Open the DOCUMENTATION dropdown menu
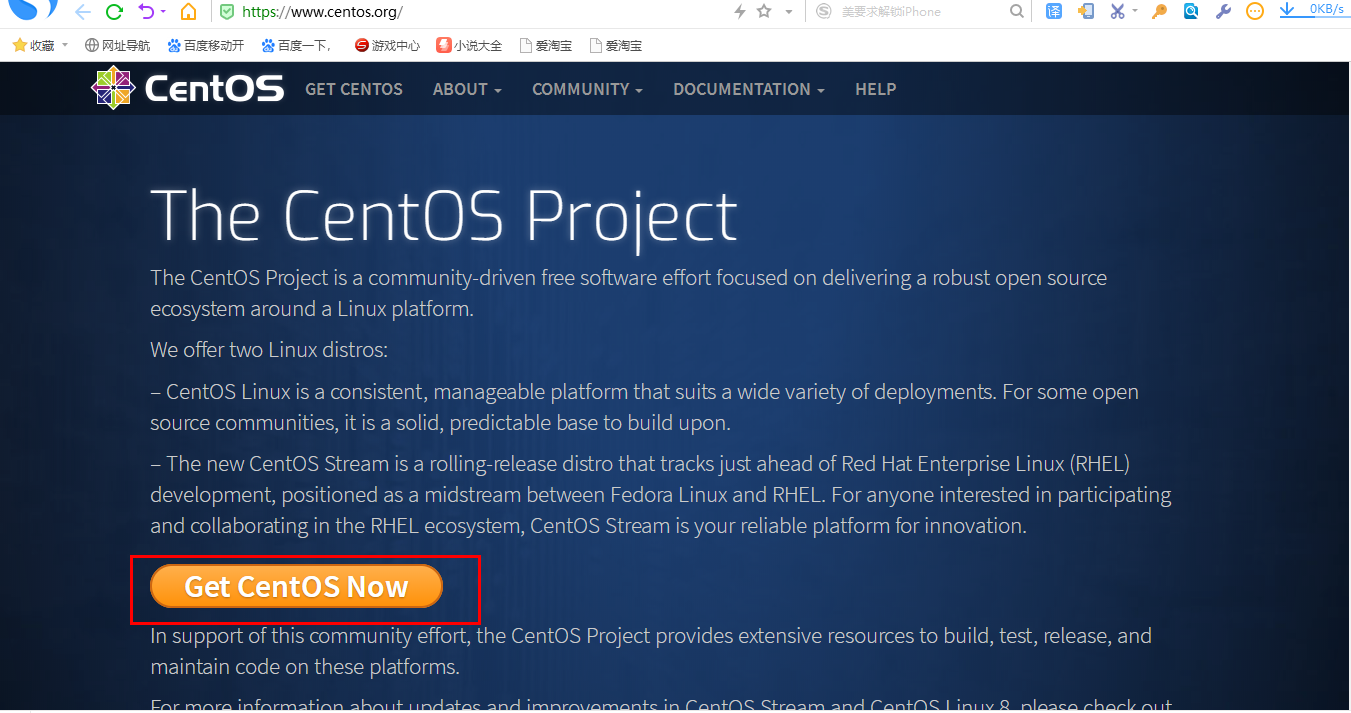Screen dimensions: 1351x713 coord(748,89)
